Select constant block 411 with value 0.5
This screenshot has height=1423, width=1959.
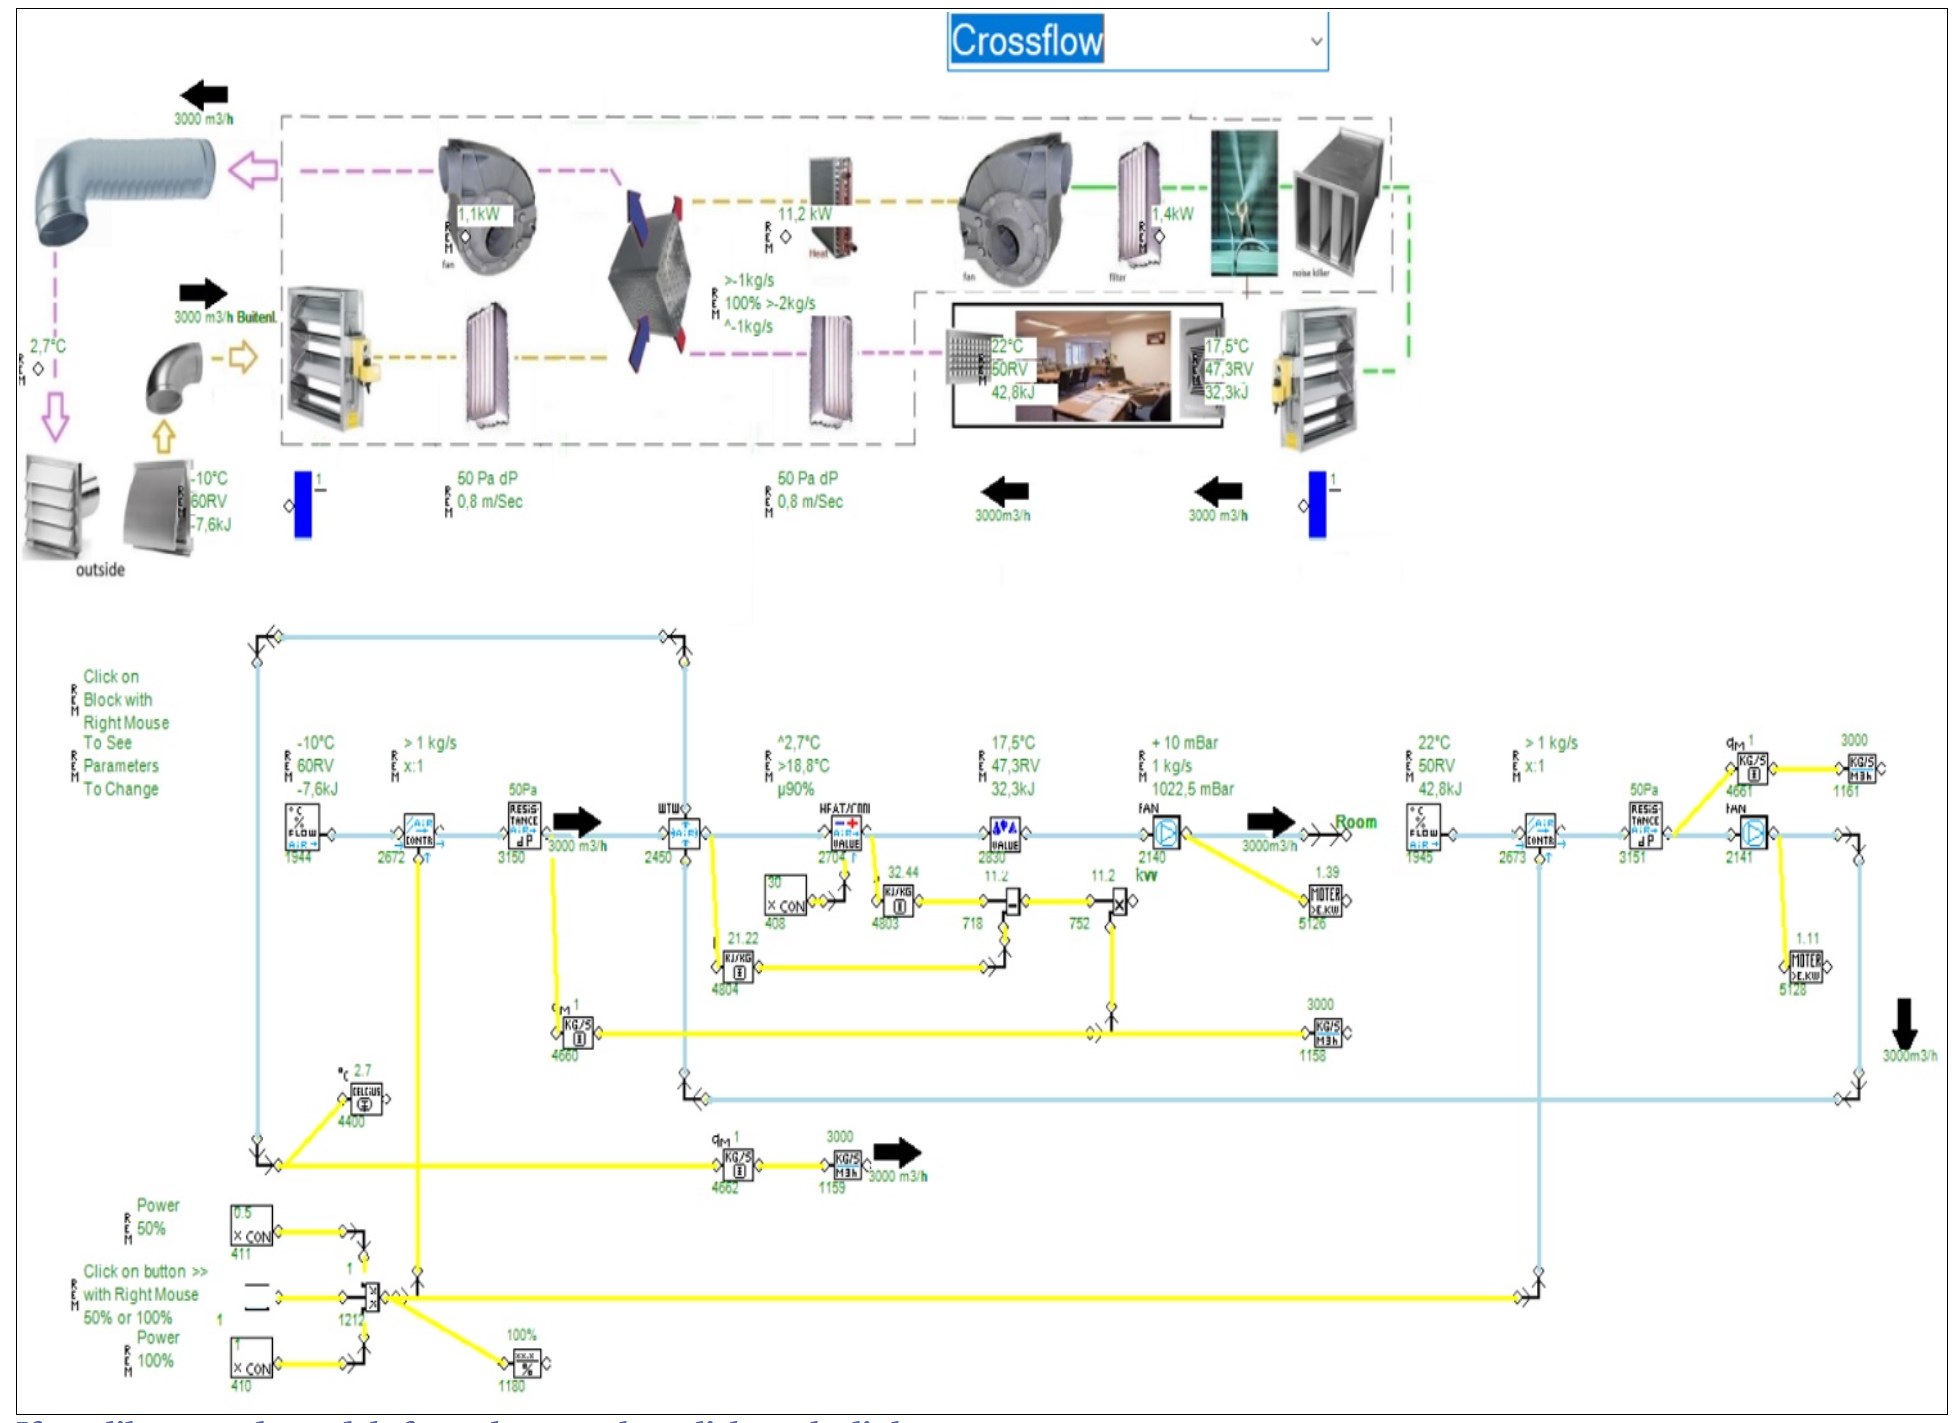pyautogui.click(x=251, y=1226)
